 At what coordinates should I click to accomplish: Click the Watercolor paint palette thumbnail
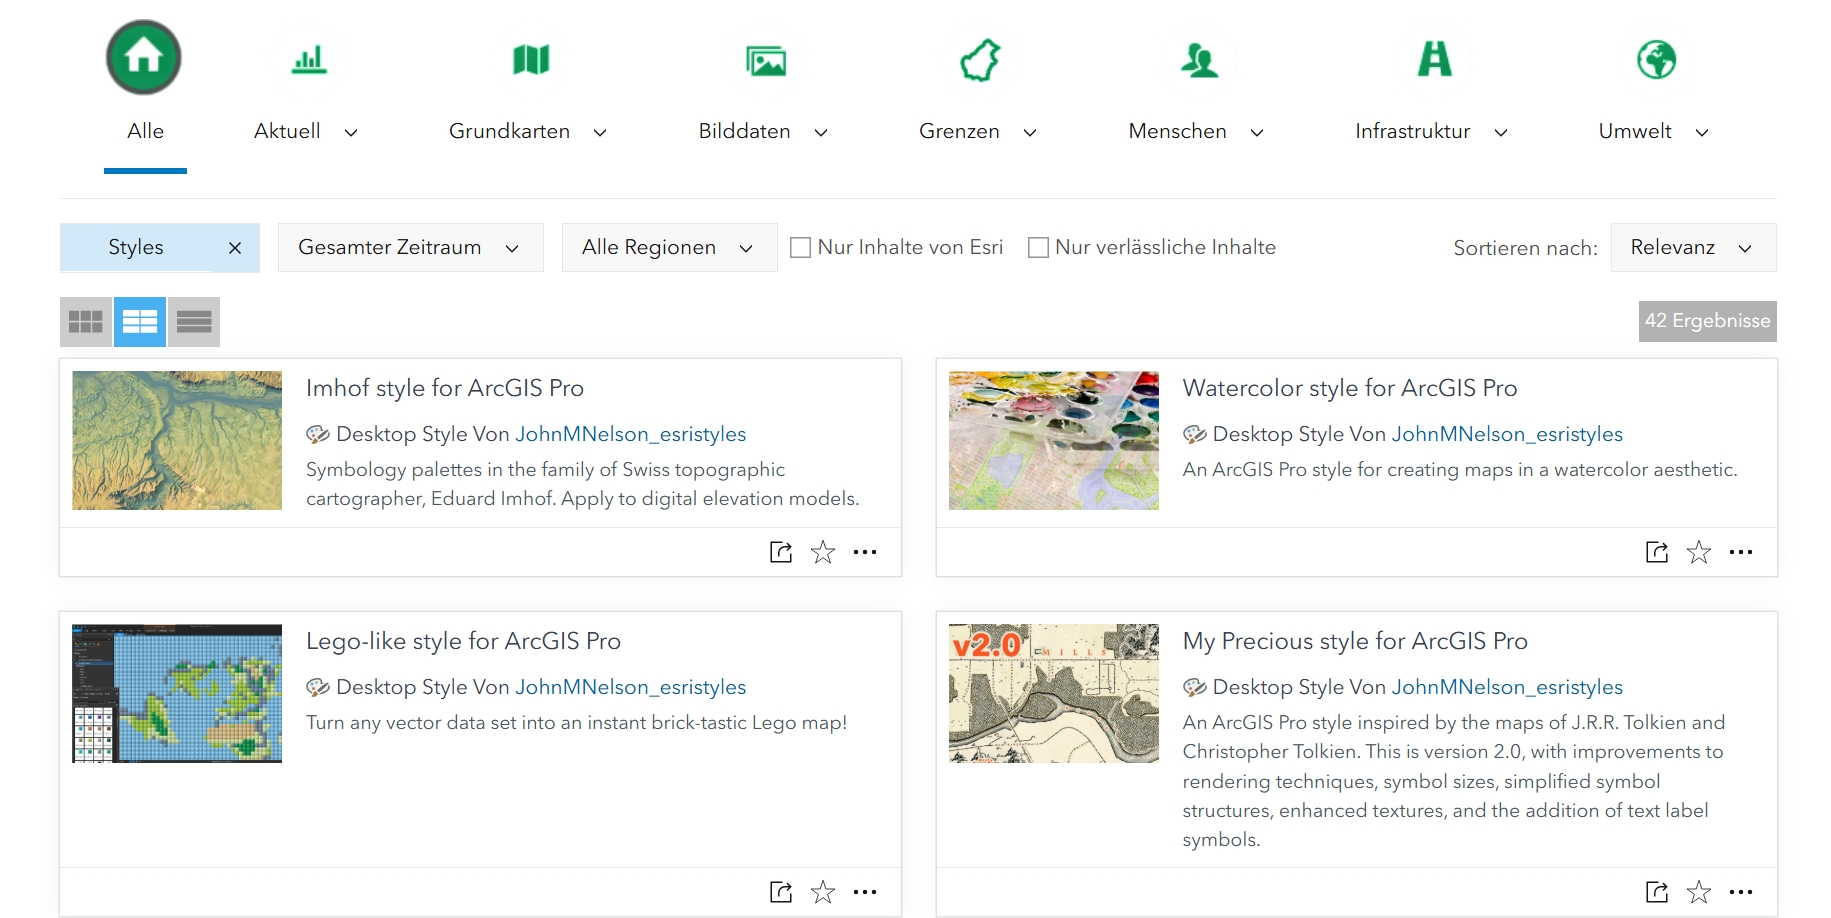point(1054,440)
